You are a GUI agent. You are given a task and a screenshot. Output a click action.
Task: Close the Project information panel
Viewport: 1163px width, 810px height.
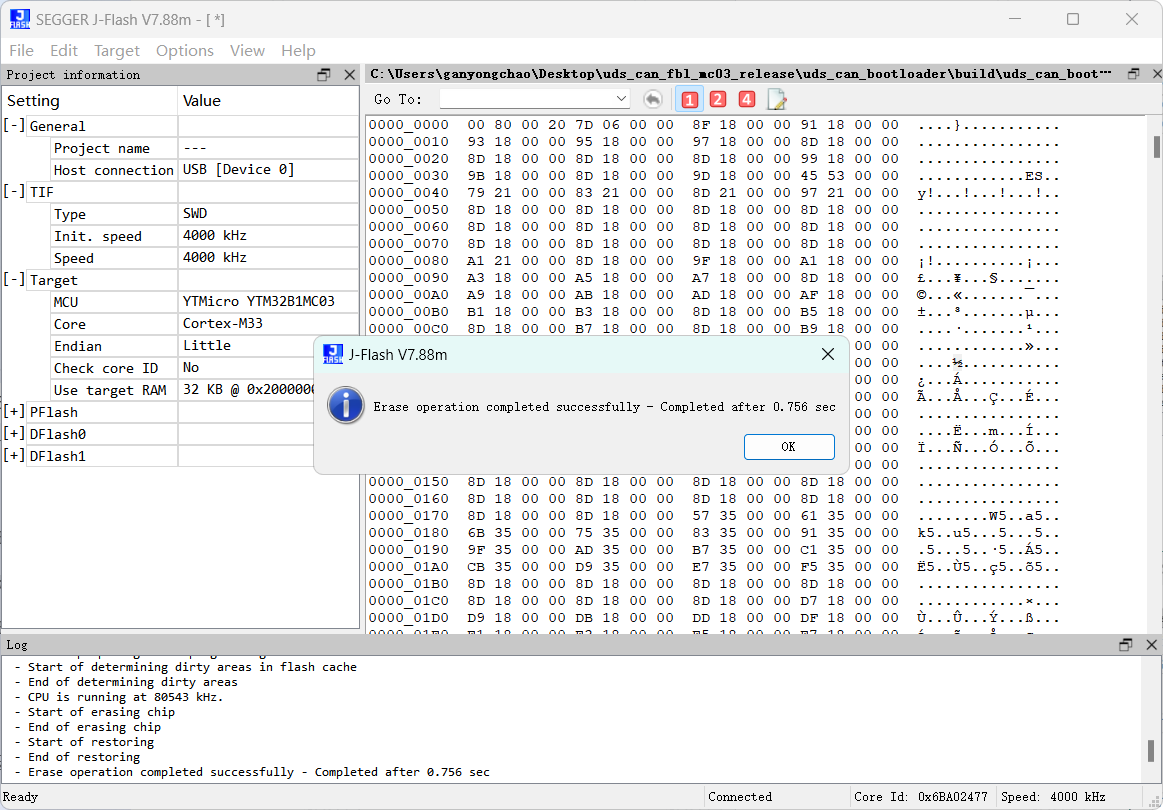(x=349, y=74)
